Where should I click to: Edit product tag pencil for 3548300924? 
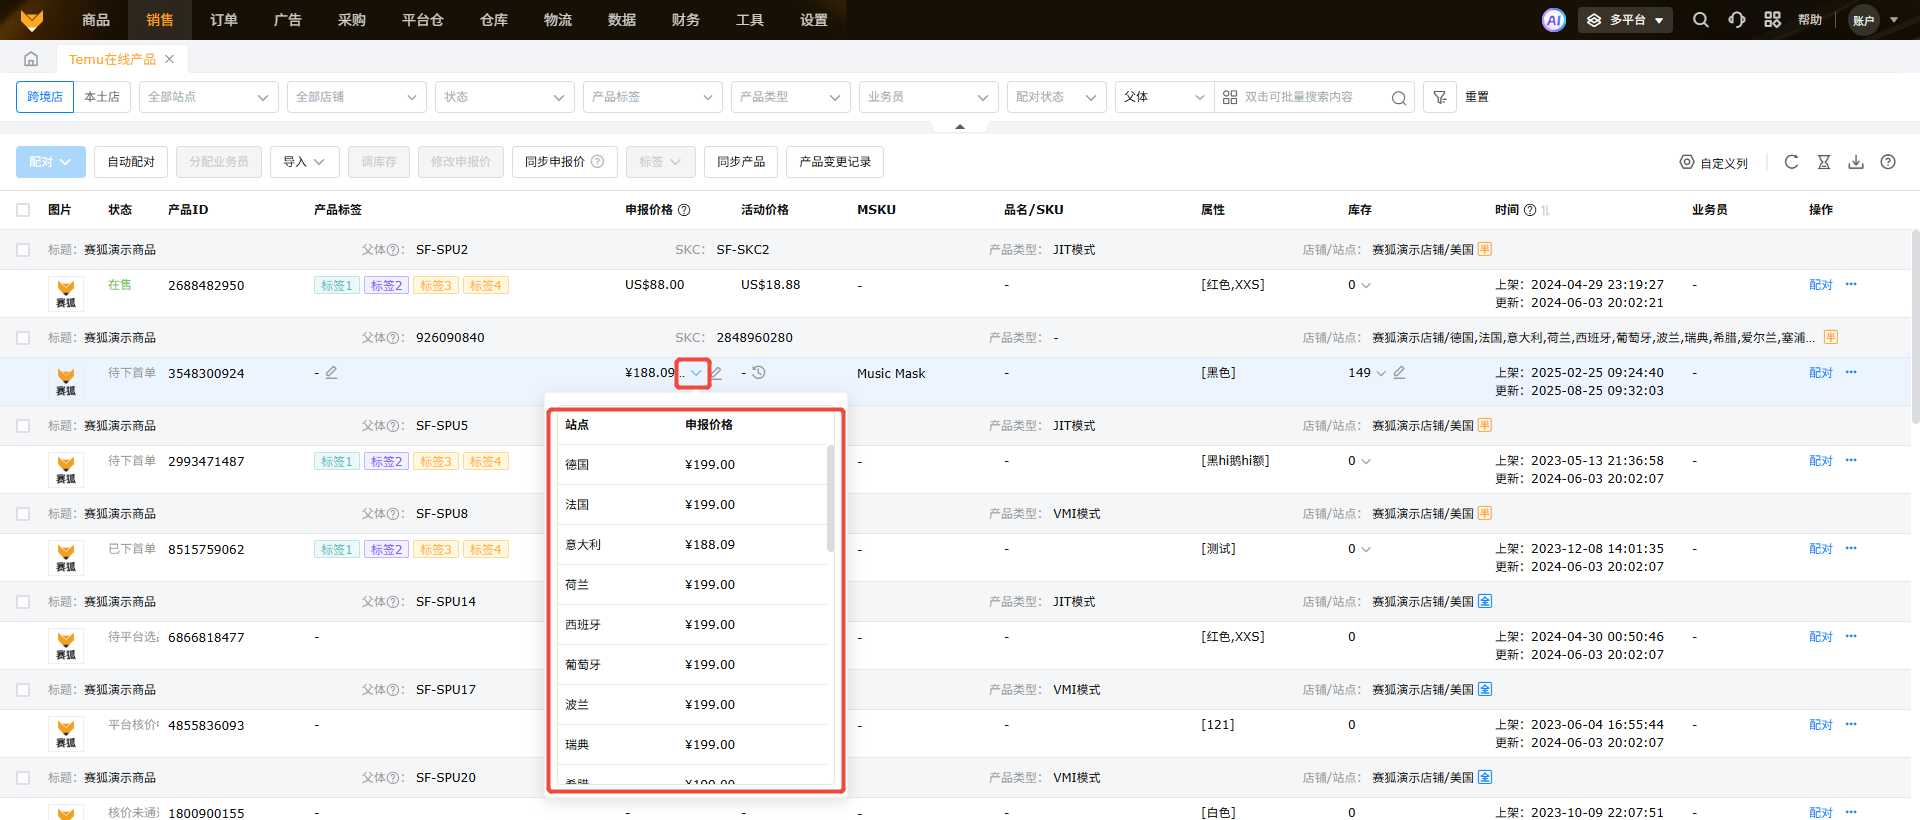click(331, 373)
